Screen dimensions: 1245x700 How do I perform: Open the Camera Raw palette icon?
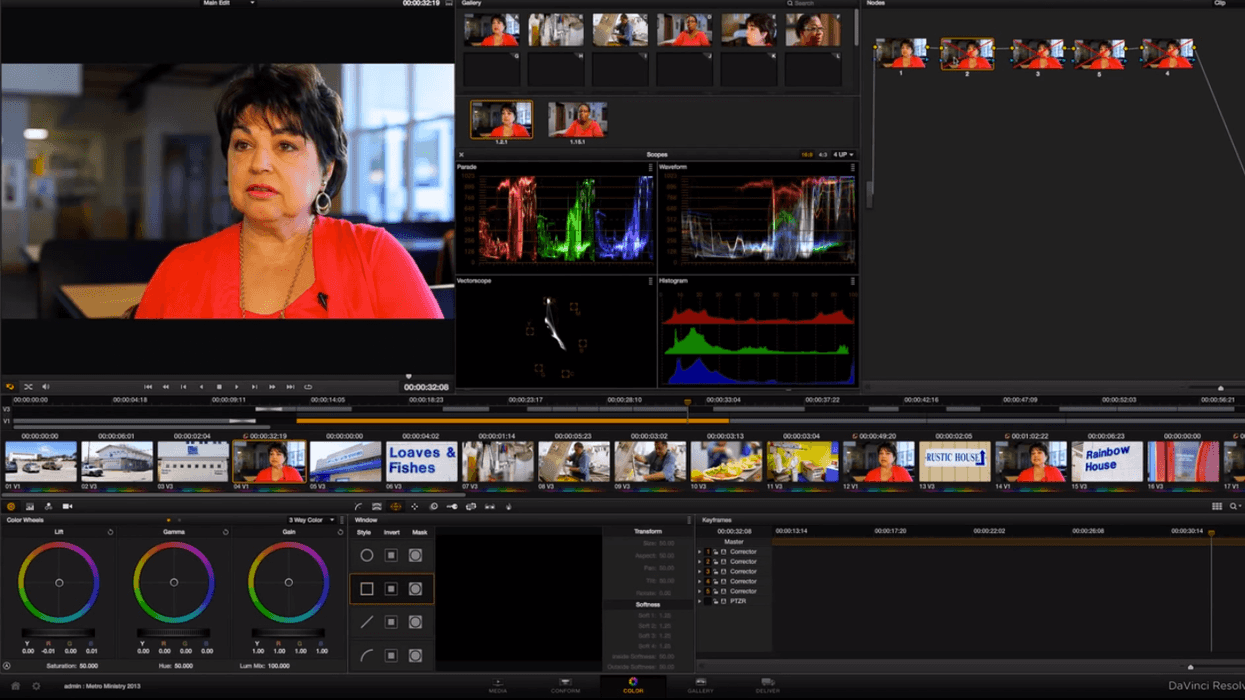click(x=67, y=507)
